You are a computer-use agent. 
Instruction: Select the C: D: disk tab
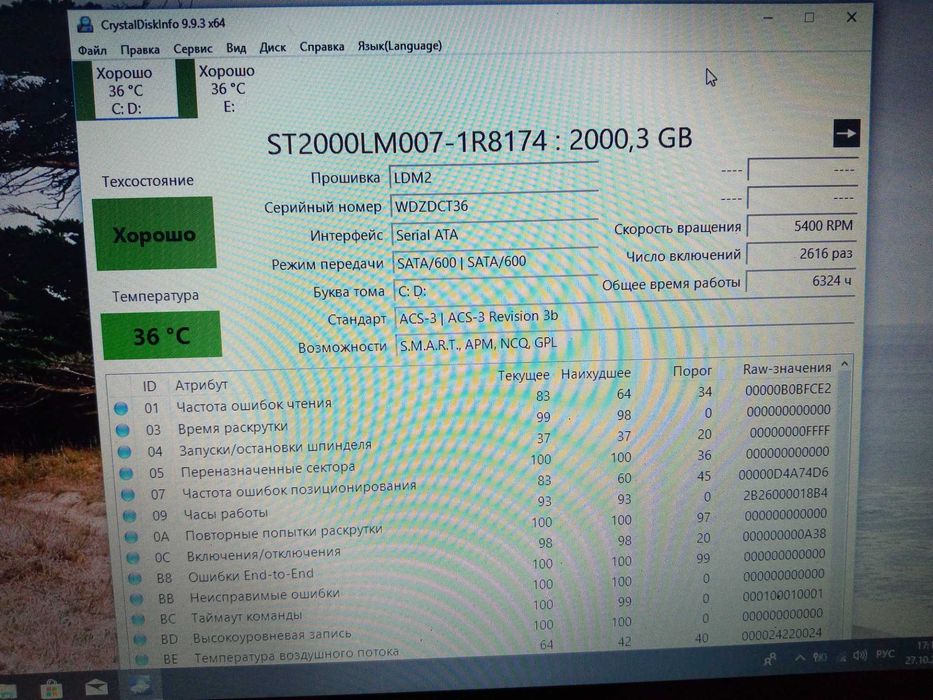[x=126, y=90]
